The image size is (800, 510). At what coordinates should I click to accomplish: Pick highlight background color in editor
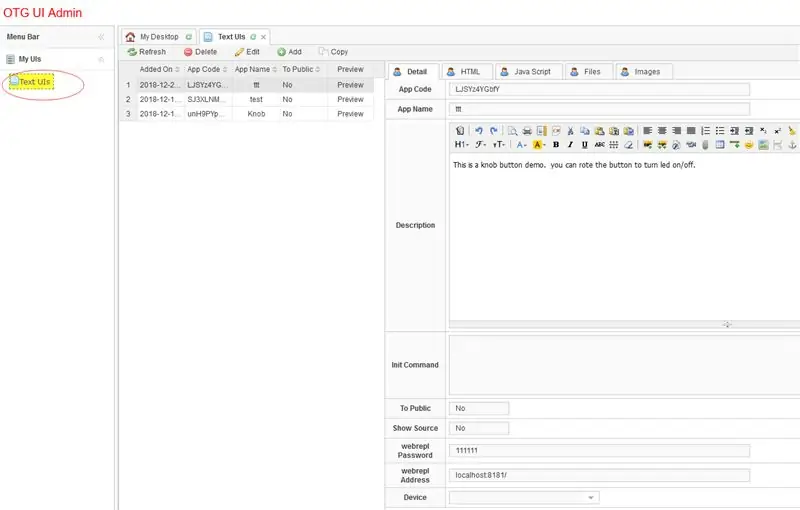[x=539, y=145]
